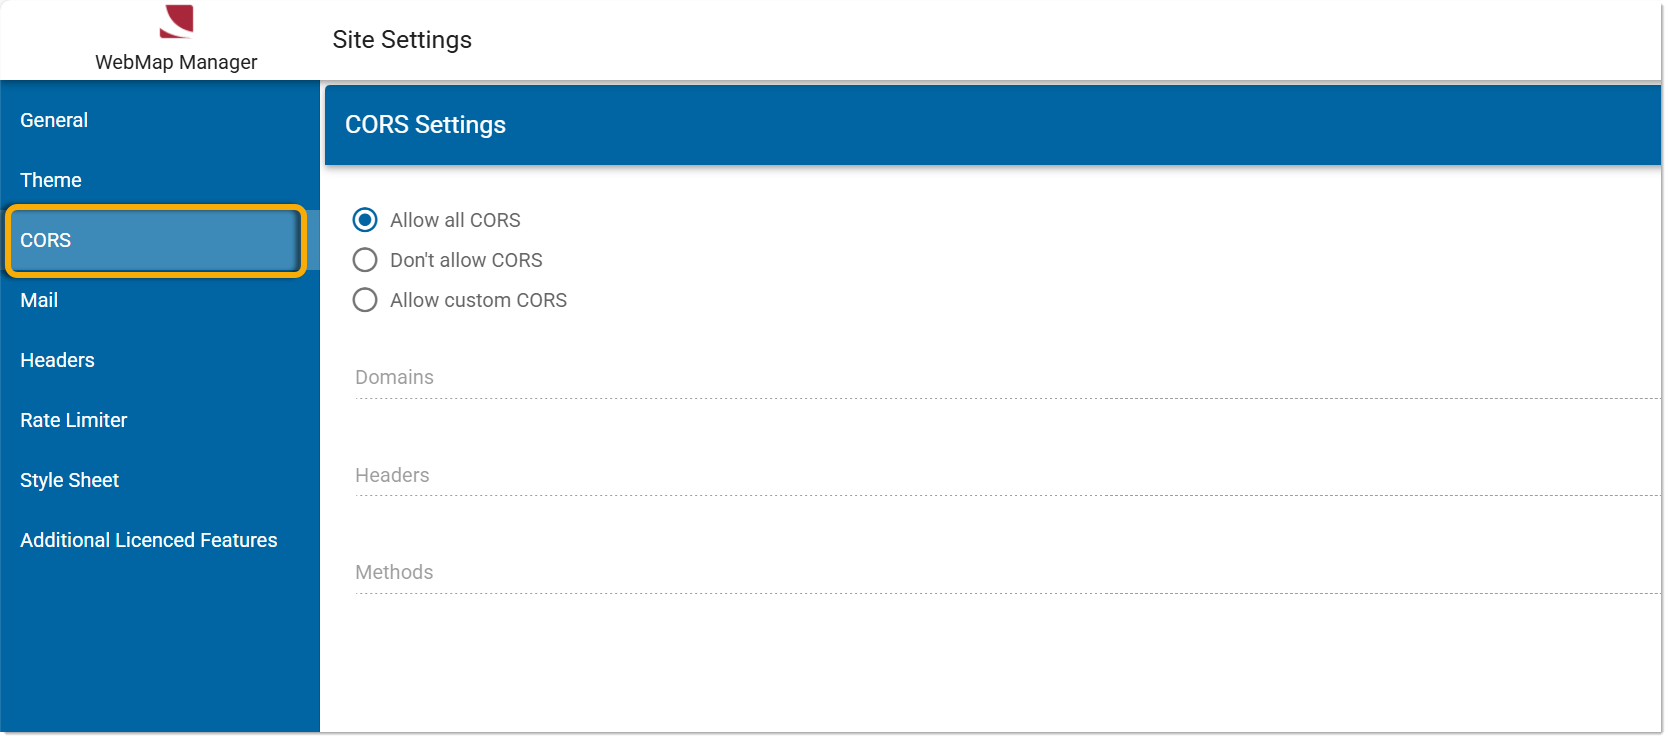
Task: Select the CORS sidebar item
Action: pyautogui.click(x=156, y=240)
